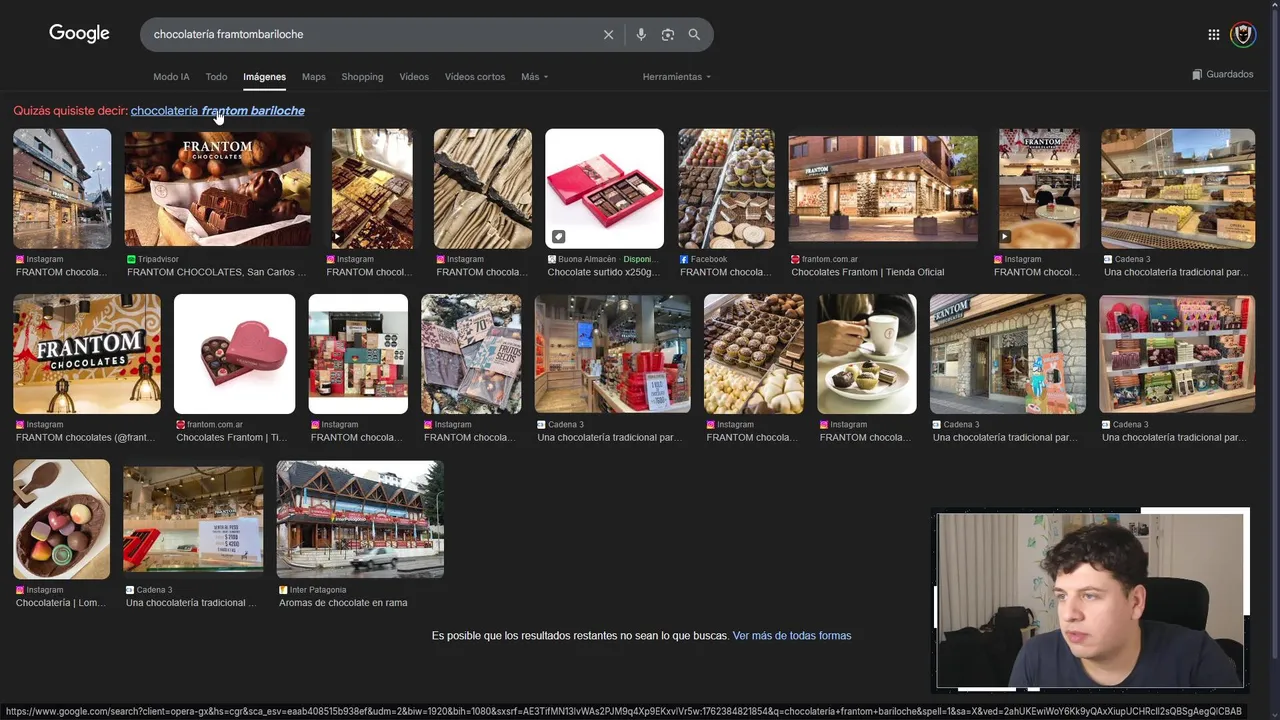
Task: Click 'Chocolate surtido x250g' caption
Action: tap(604, 272)
